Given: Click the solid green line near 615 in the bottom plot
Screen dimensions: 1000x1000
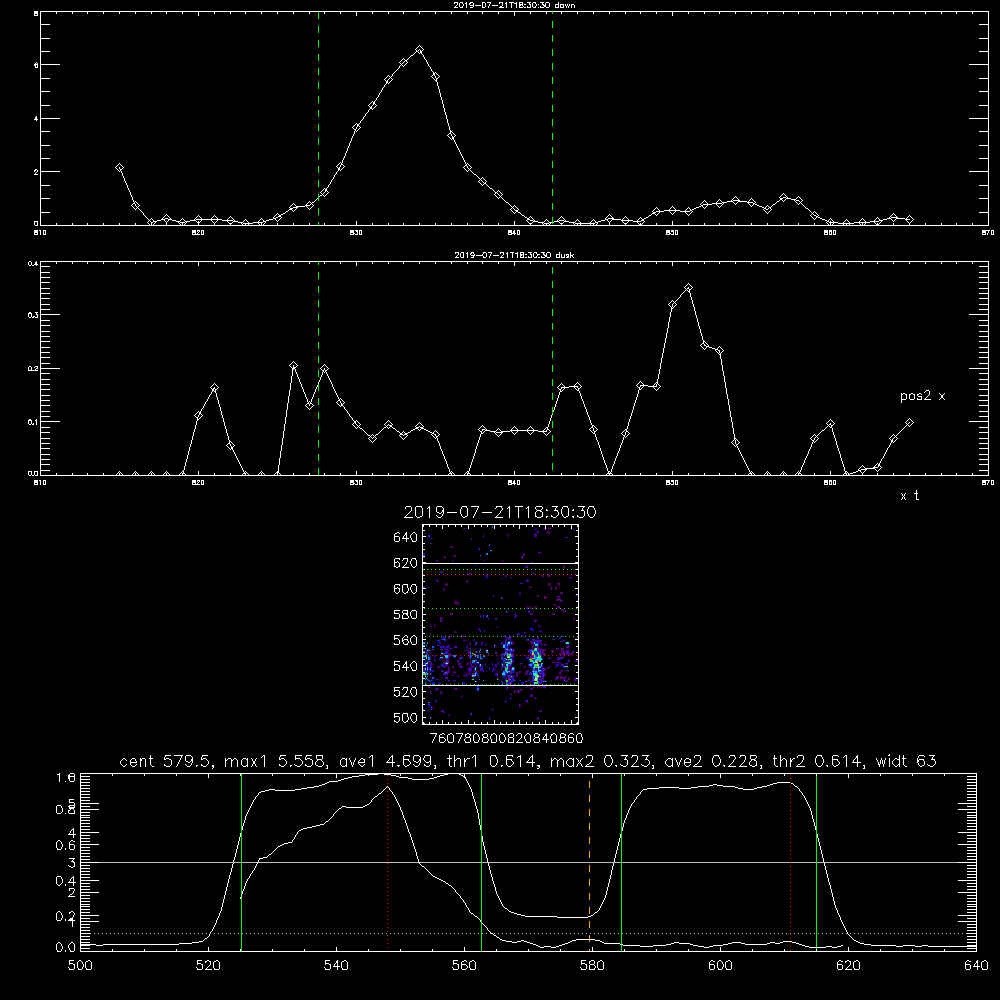Looking at the screenshot, I should click(x=816, y=861).
